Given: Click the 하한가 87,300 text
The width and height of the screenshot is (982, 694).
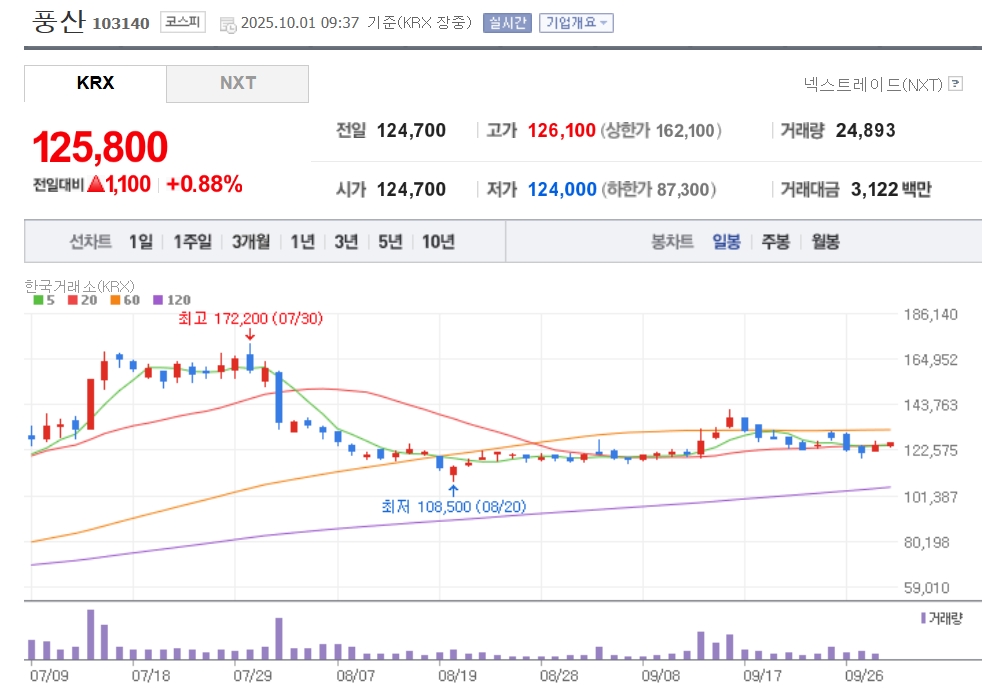Looking at the screenshot, I should pos(659,189).
